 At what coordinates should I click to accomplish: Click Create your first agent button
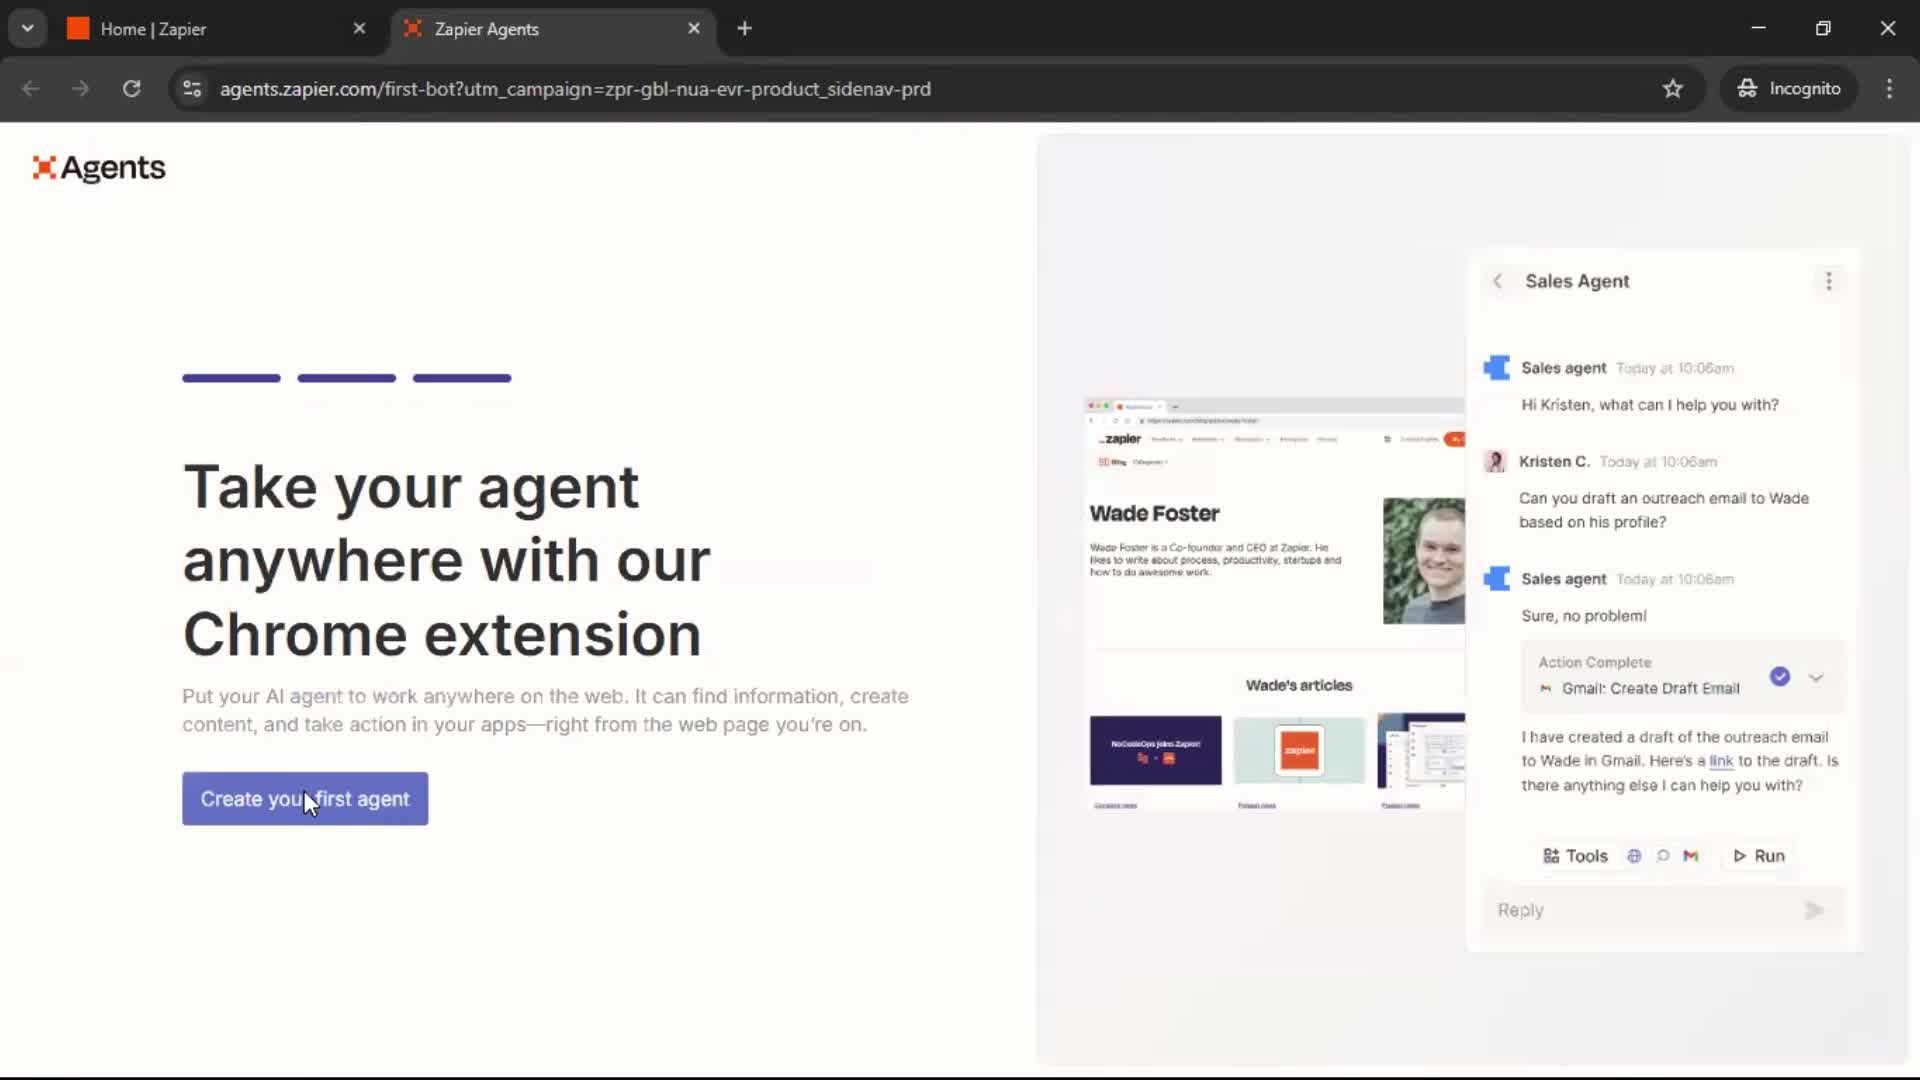click(305, 799)
